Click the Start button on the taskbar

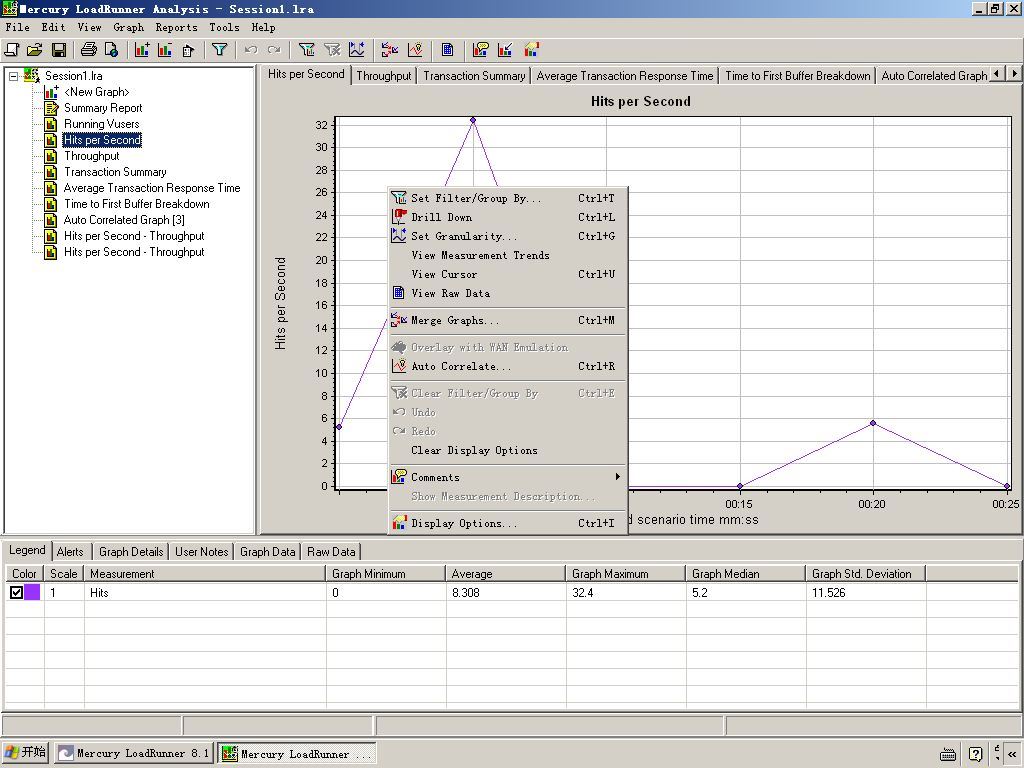click(x=25, y=753)
